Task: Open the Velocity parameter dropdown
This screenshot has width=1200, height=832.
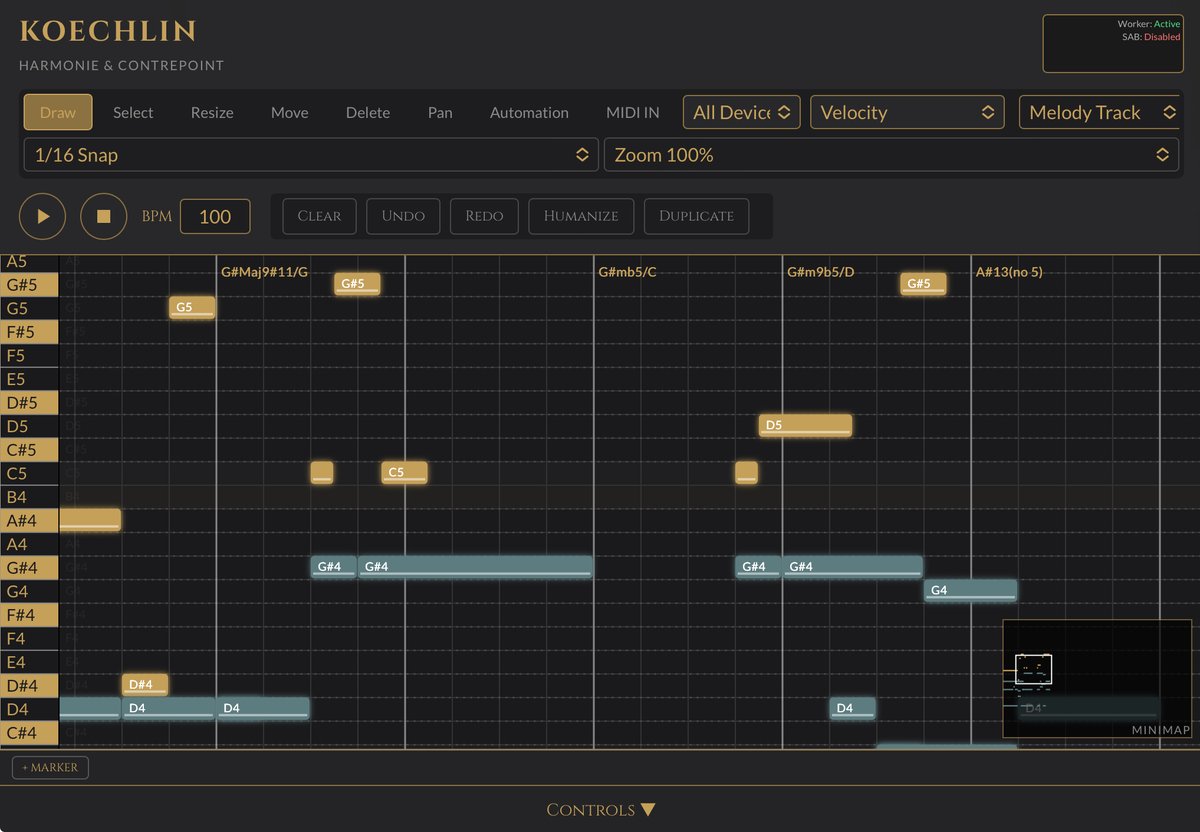Action: point(906,112)
